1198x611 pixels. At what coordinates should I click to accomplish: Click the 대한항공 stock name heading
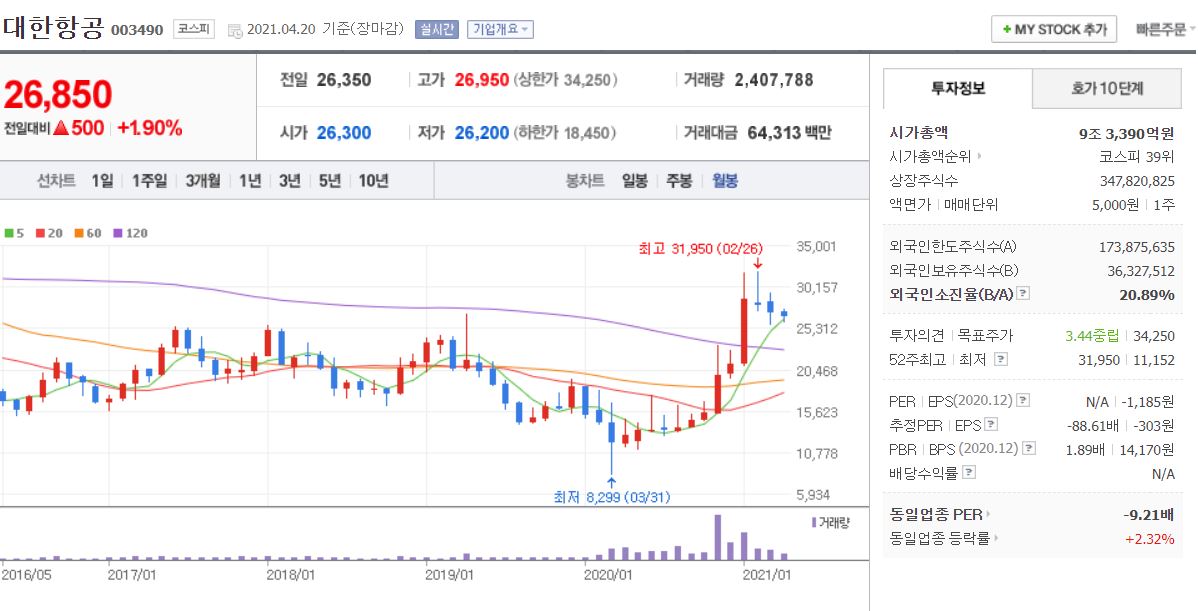[x=53, y=28]
